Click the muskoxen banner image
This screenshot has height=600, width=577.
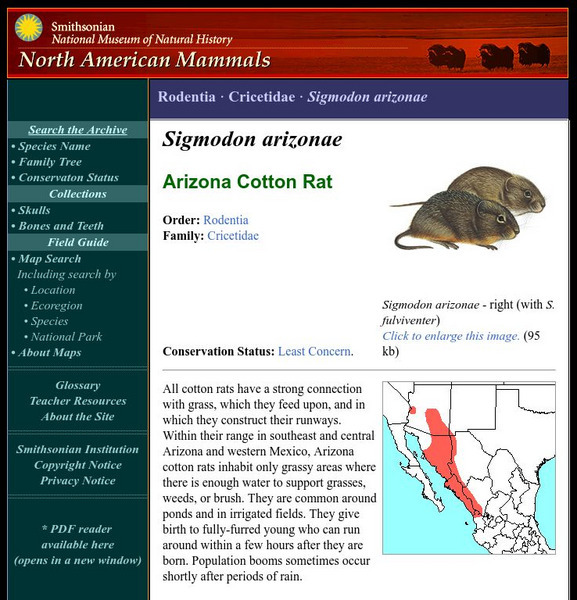pyautogui.click(x=489, y=57)
